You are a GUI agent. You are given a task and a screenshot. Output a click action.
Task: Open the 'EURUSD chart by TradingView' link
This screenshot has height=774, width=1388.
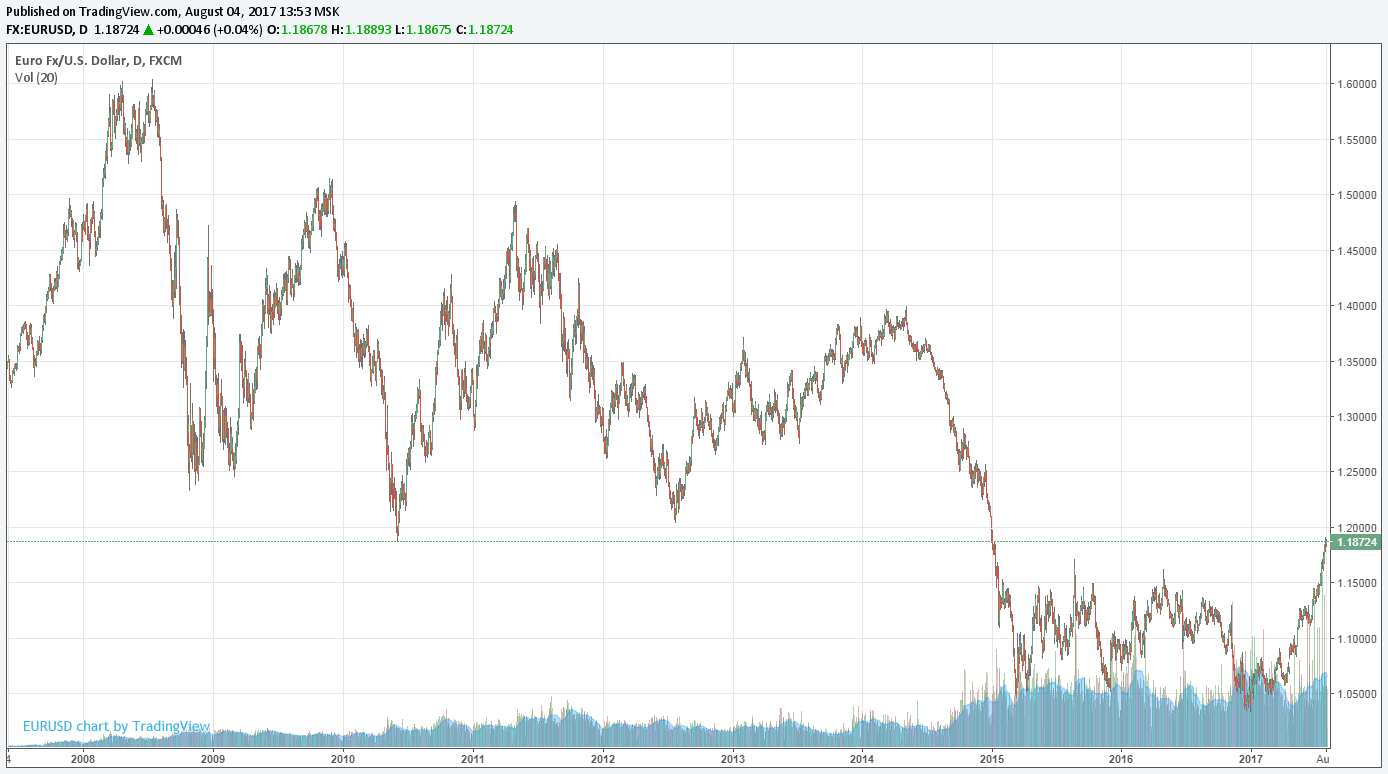[116, 726]
